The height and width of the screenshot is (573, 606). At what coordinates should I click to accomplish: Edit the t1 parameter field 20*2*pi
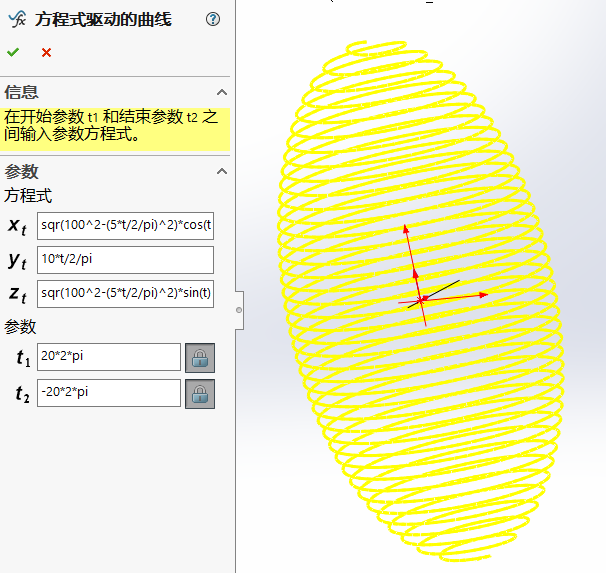pos(109,357)
